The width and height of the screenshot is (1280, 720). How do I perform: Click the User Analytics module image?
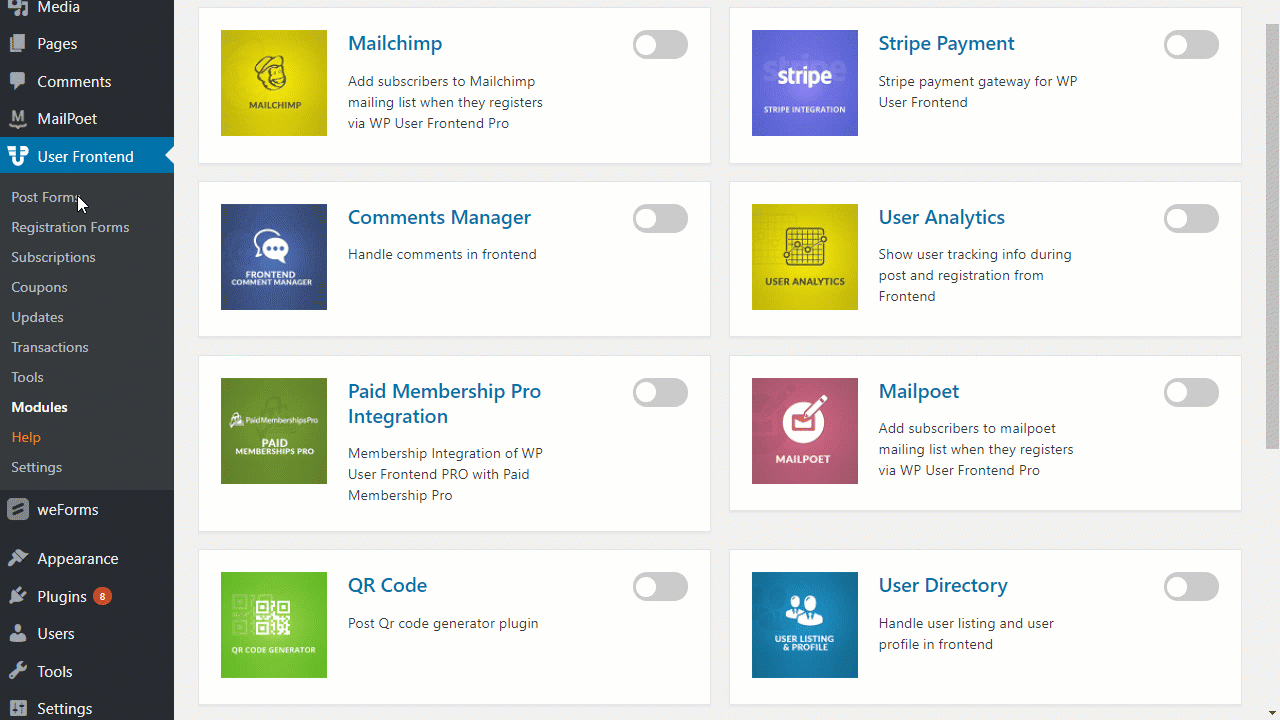tap(805, 257)
